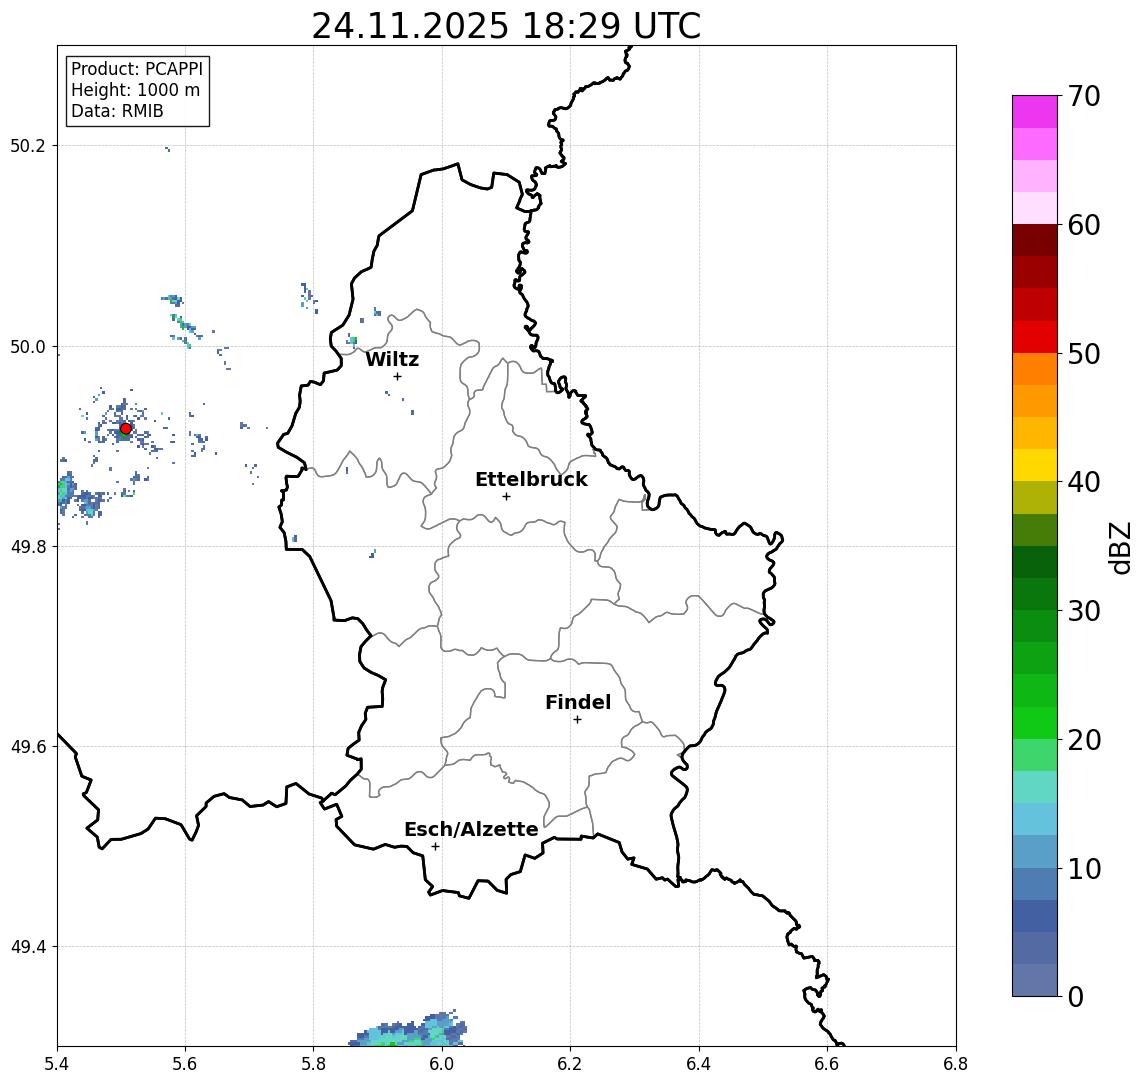The height and width of the screenshot is (1084, 1145).
Task: Click the 60 tick on the colorbar
Action: 1084,225
